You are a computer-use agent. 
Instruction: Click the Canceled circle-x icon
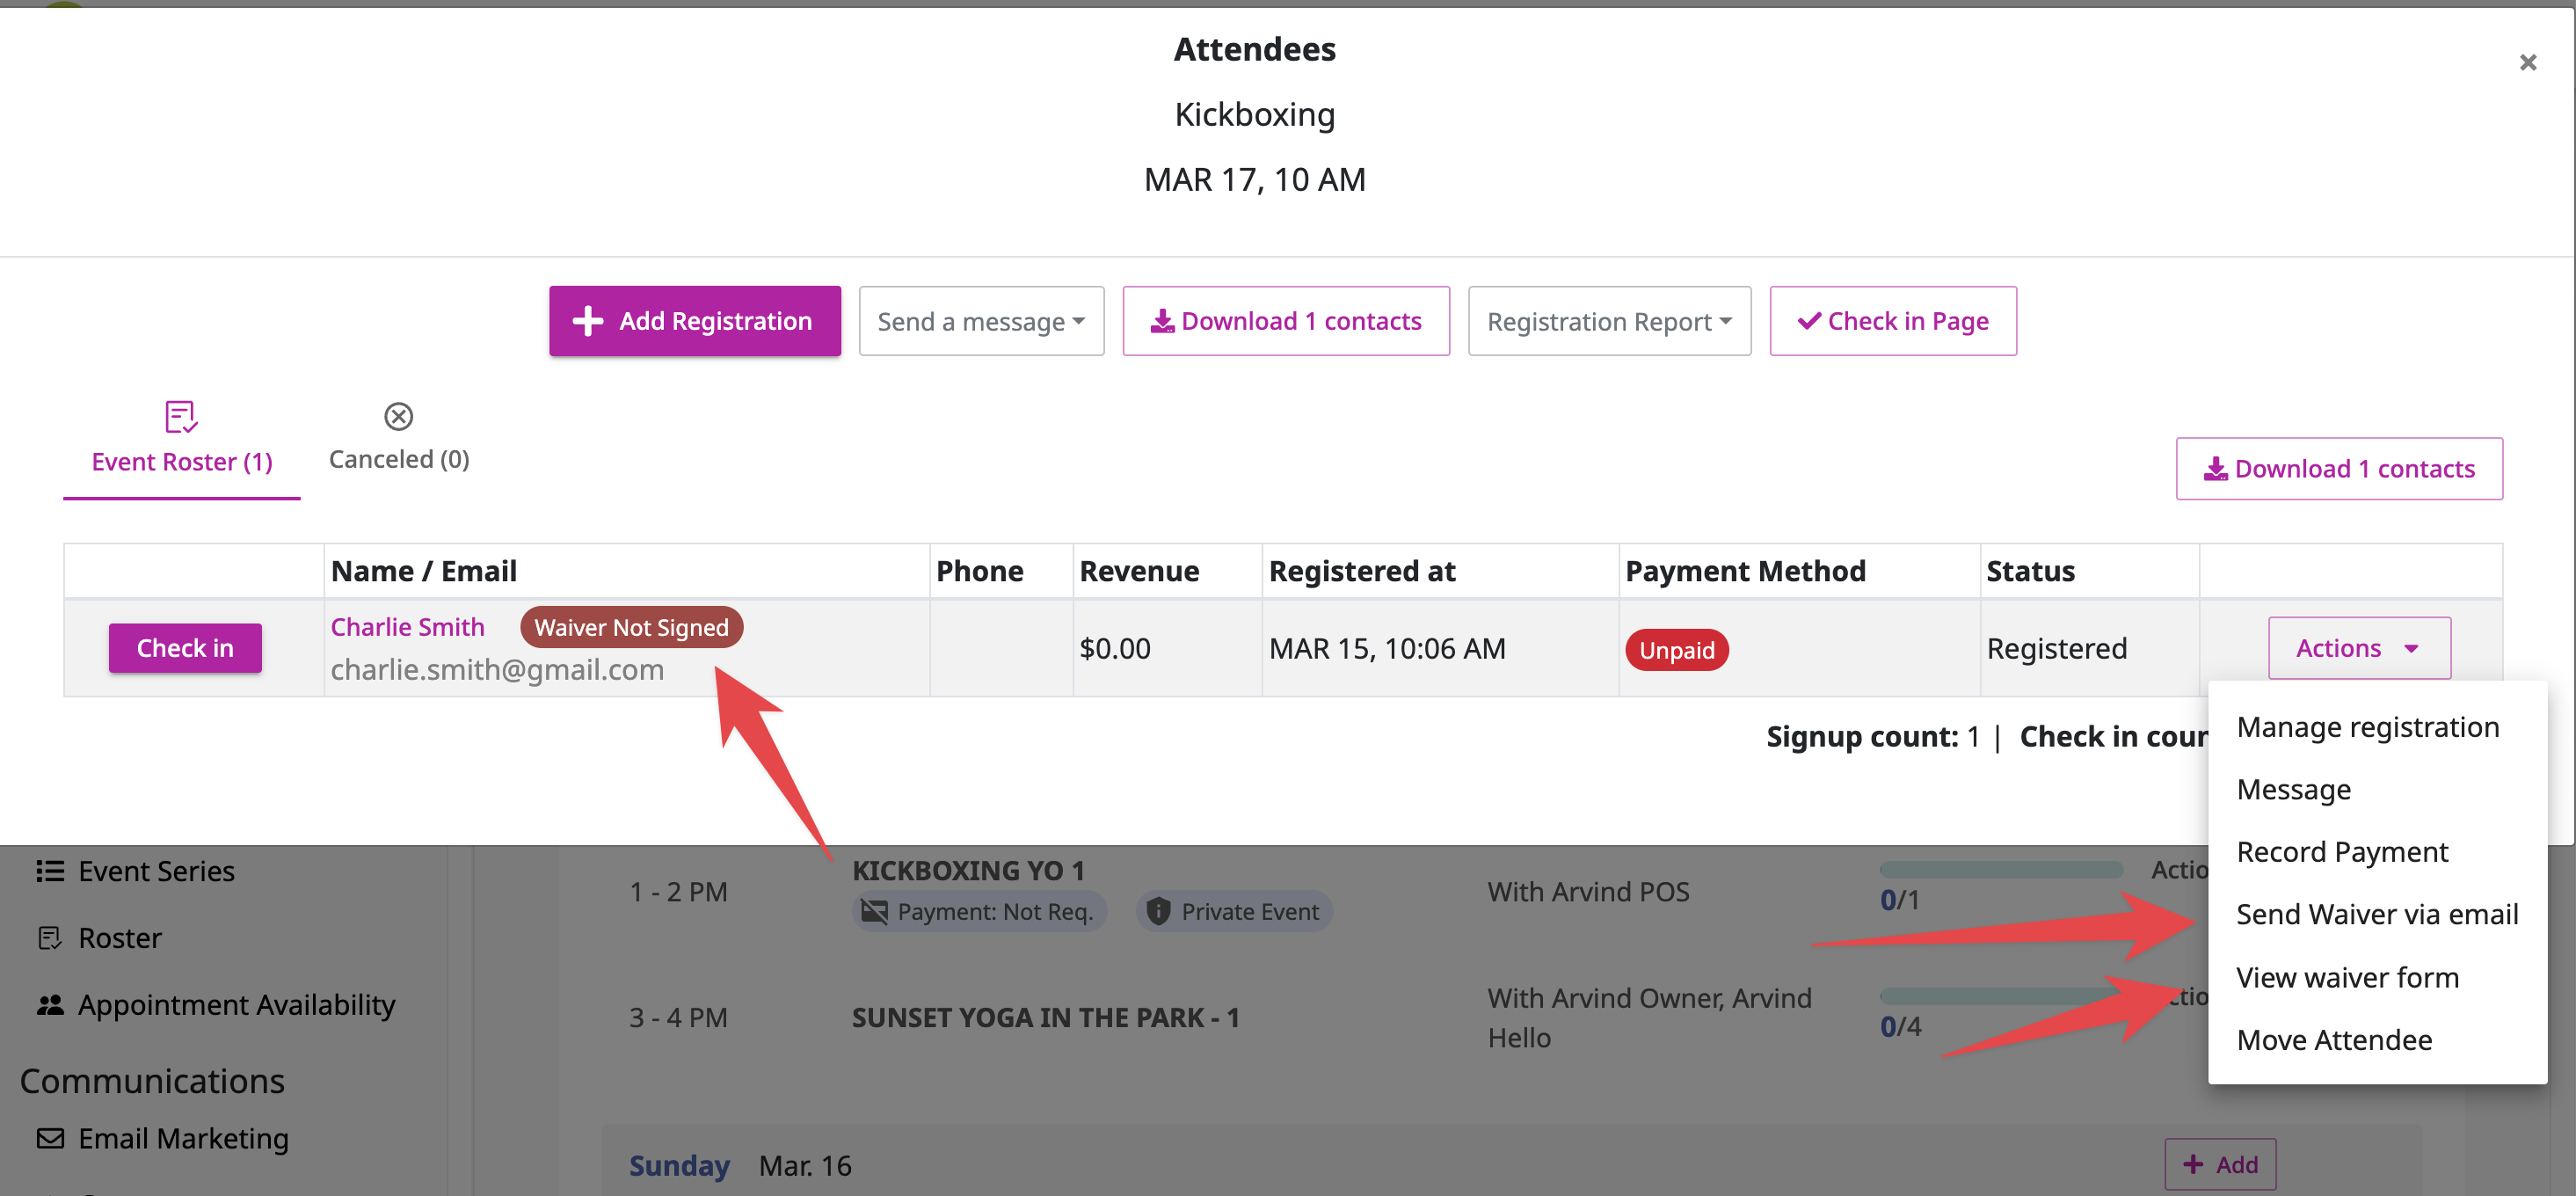click(x=398, y=416)
